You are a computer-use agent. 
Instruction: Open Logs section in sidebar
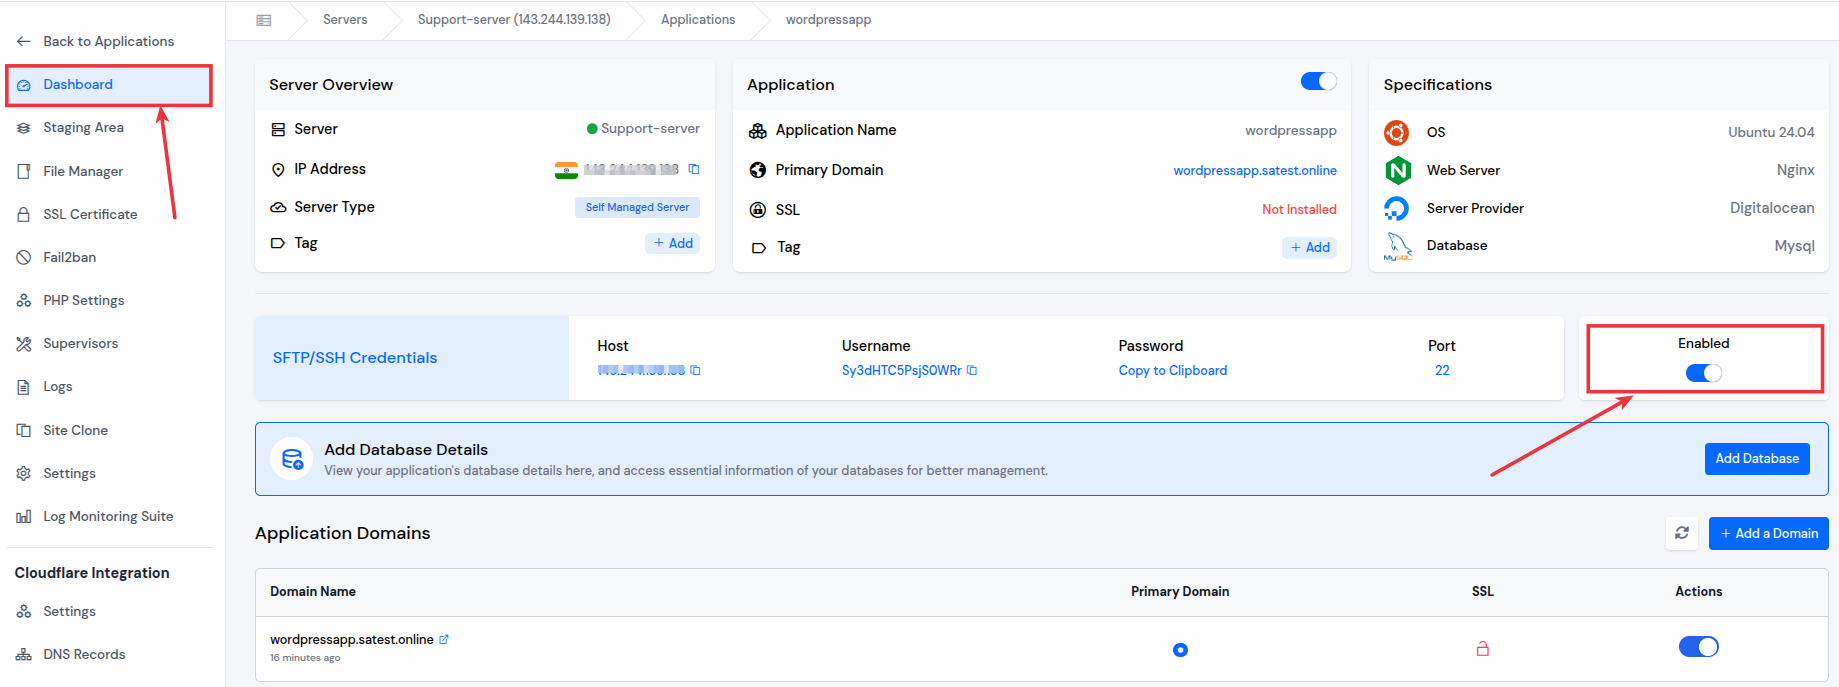[x=57, y=386]
